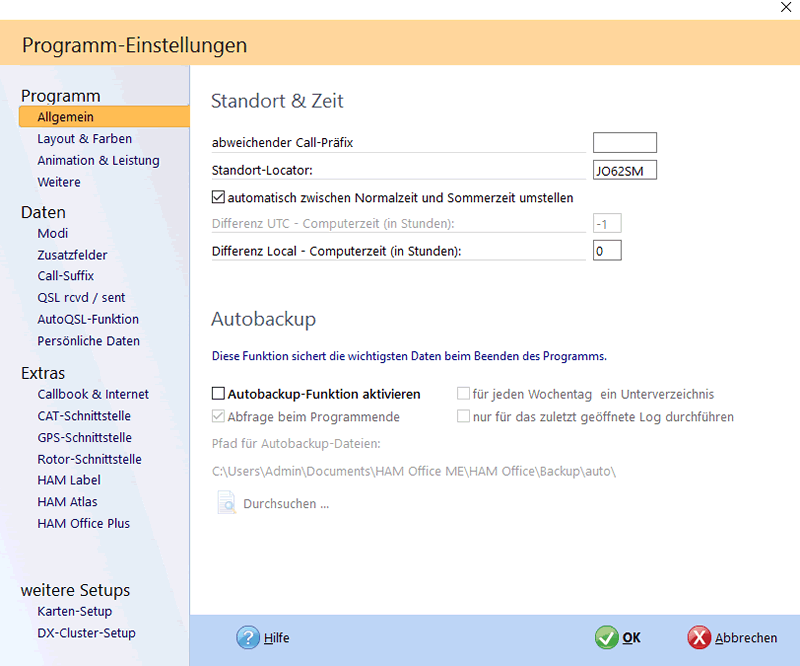Click the Daten section heading
This screenshot has height=666, width=800.
[x=43, y=212]
